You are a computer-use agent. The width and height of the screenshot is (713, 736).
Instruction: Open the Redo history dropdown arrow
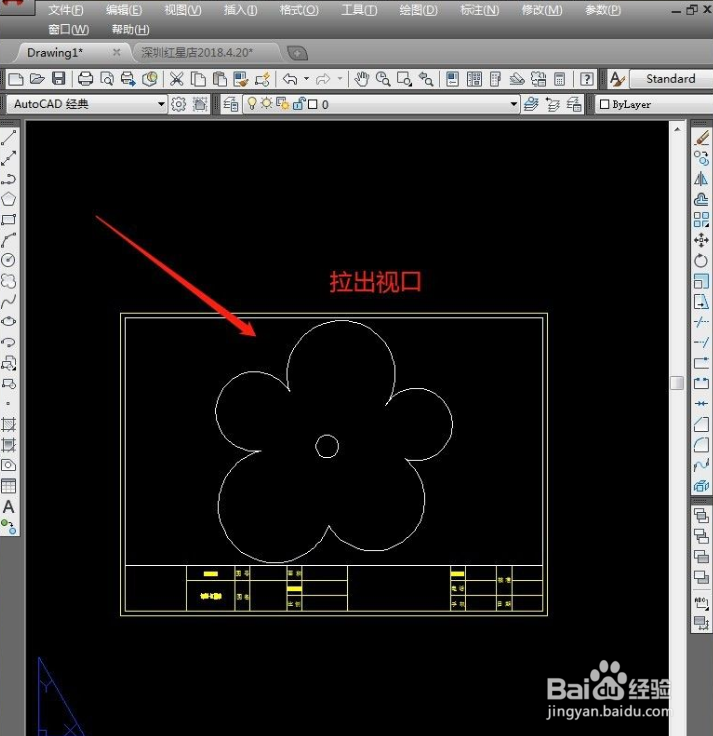[x=339, y=79]
